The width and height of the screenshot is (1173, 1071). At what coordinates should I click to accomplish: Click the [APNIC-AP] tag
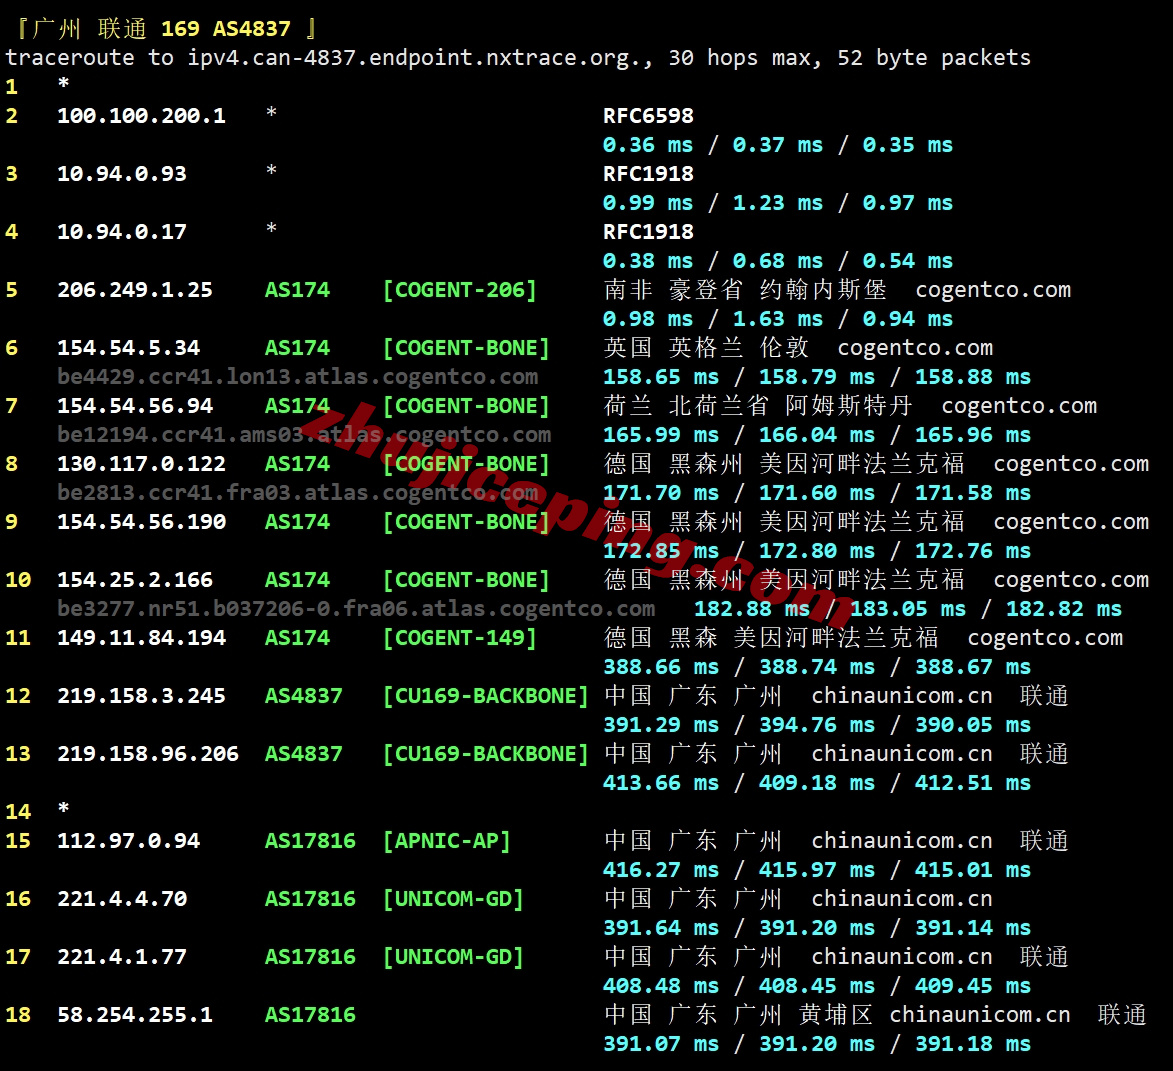click(x=447, y=841)
